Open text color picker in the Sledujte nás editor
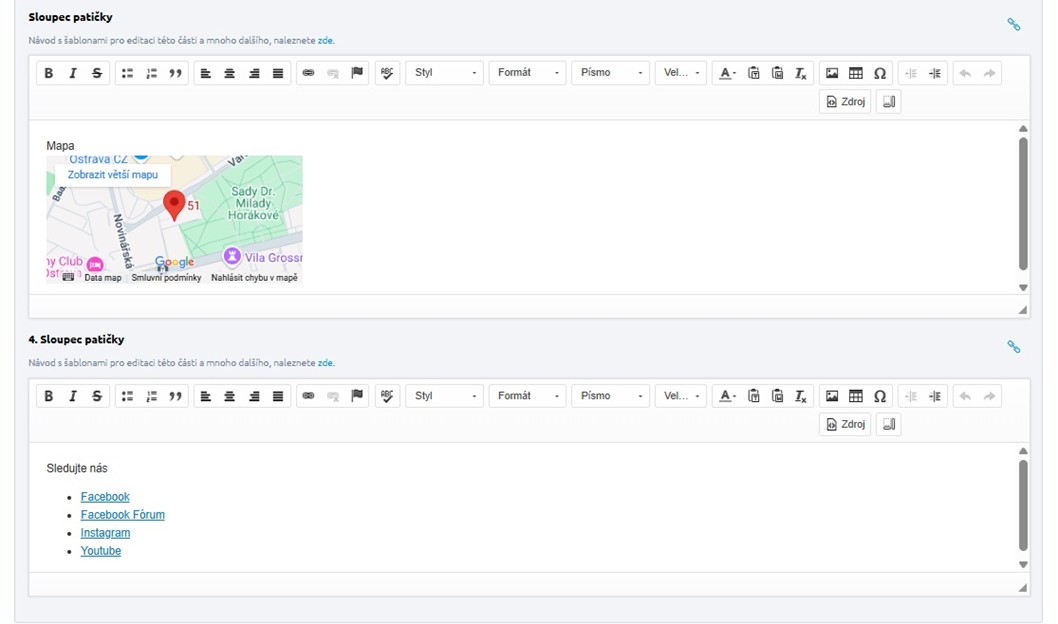This screenshot has width=1058, height=624. (727, 396)
